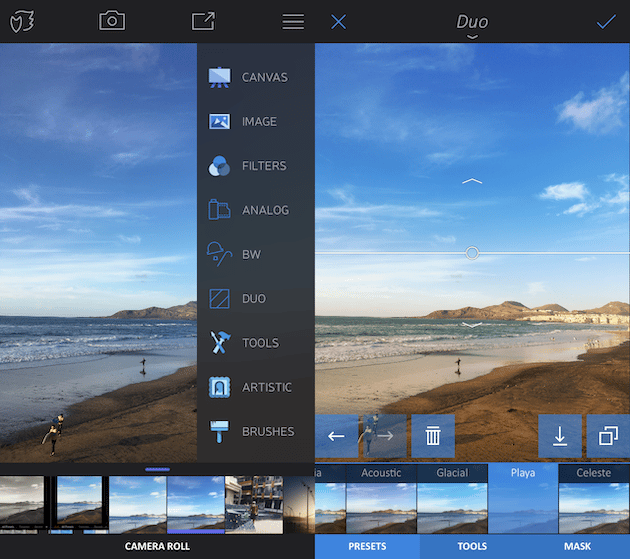Open the ARTISTIC menu entry
This screenshot has height=559, width=630.
pos(267,387)
